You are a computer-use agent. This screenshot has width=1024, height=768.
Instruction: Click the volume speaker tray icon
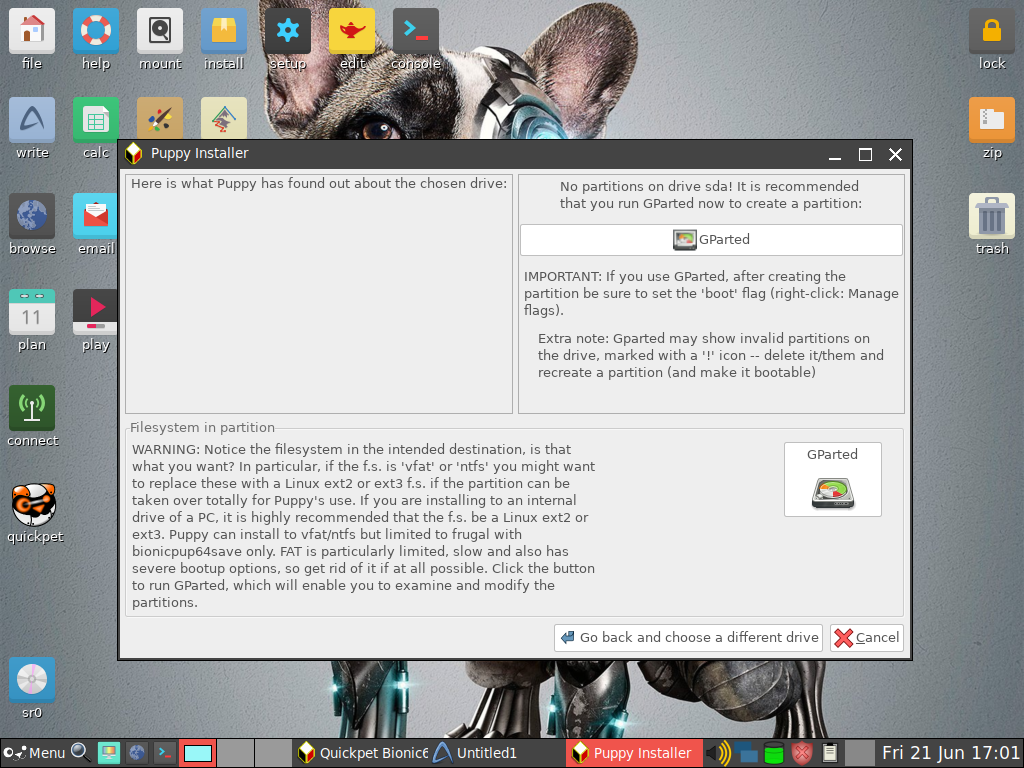(x=718, y=753)
